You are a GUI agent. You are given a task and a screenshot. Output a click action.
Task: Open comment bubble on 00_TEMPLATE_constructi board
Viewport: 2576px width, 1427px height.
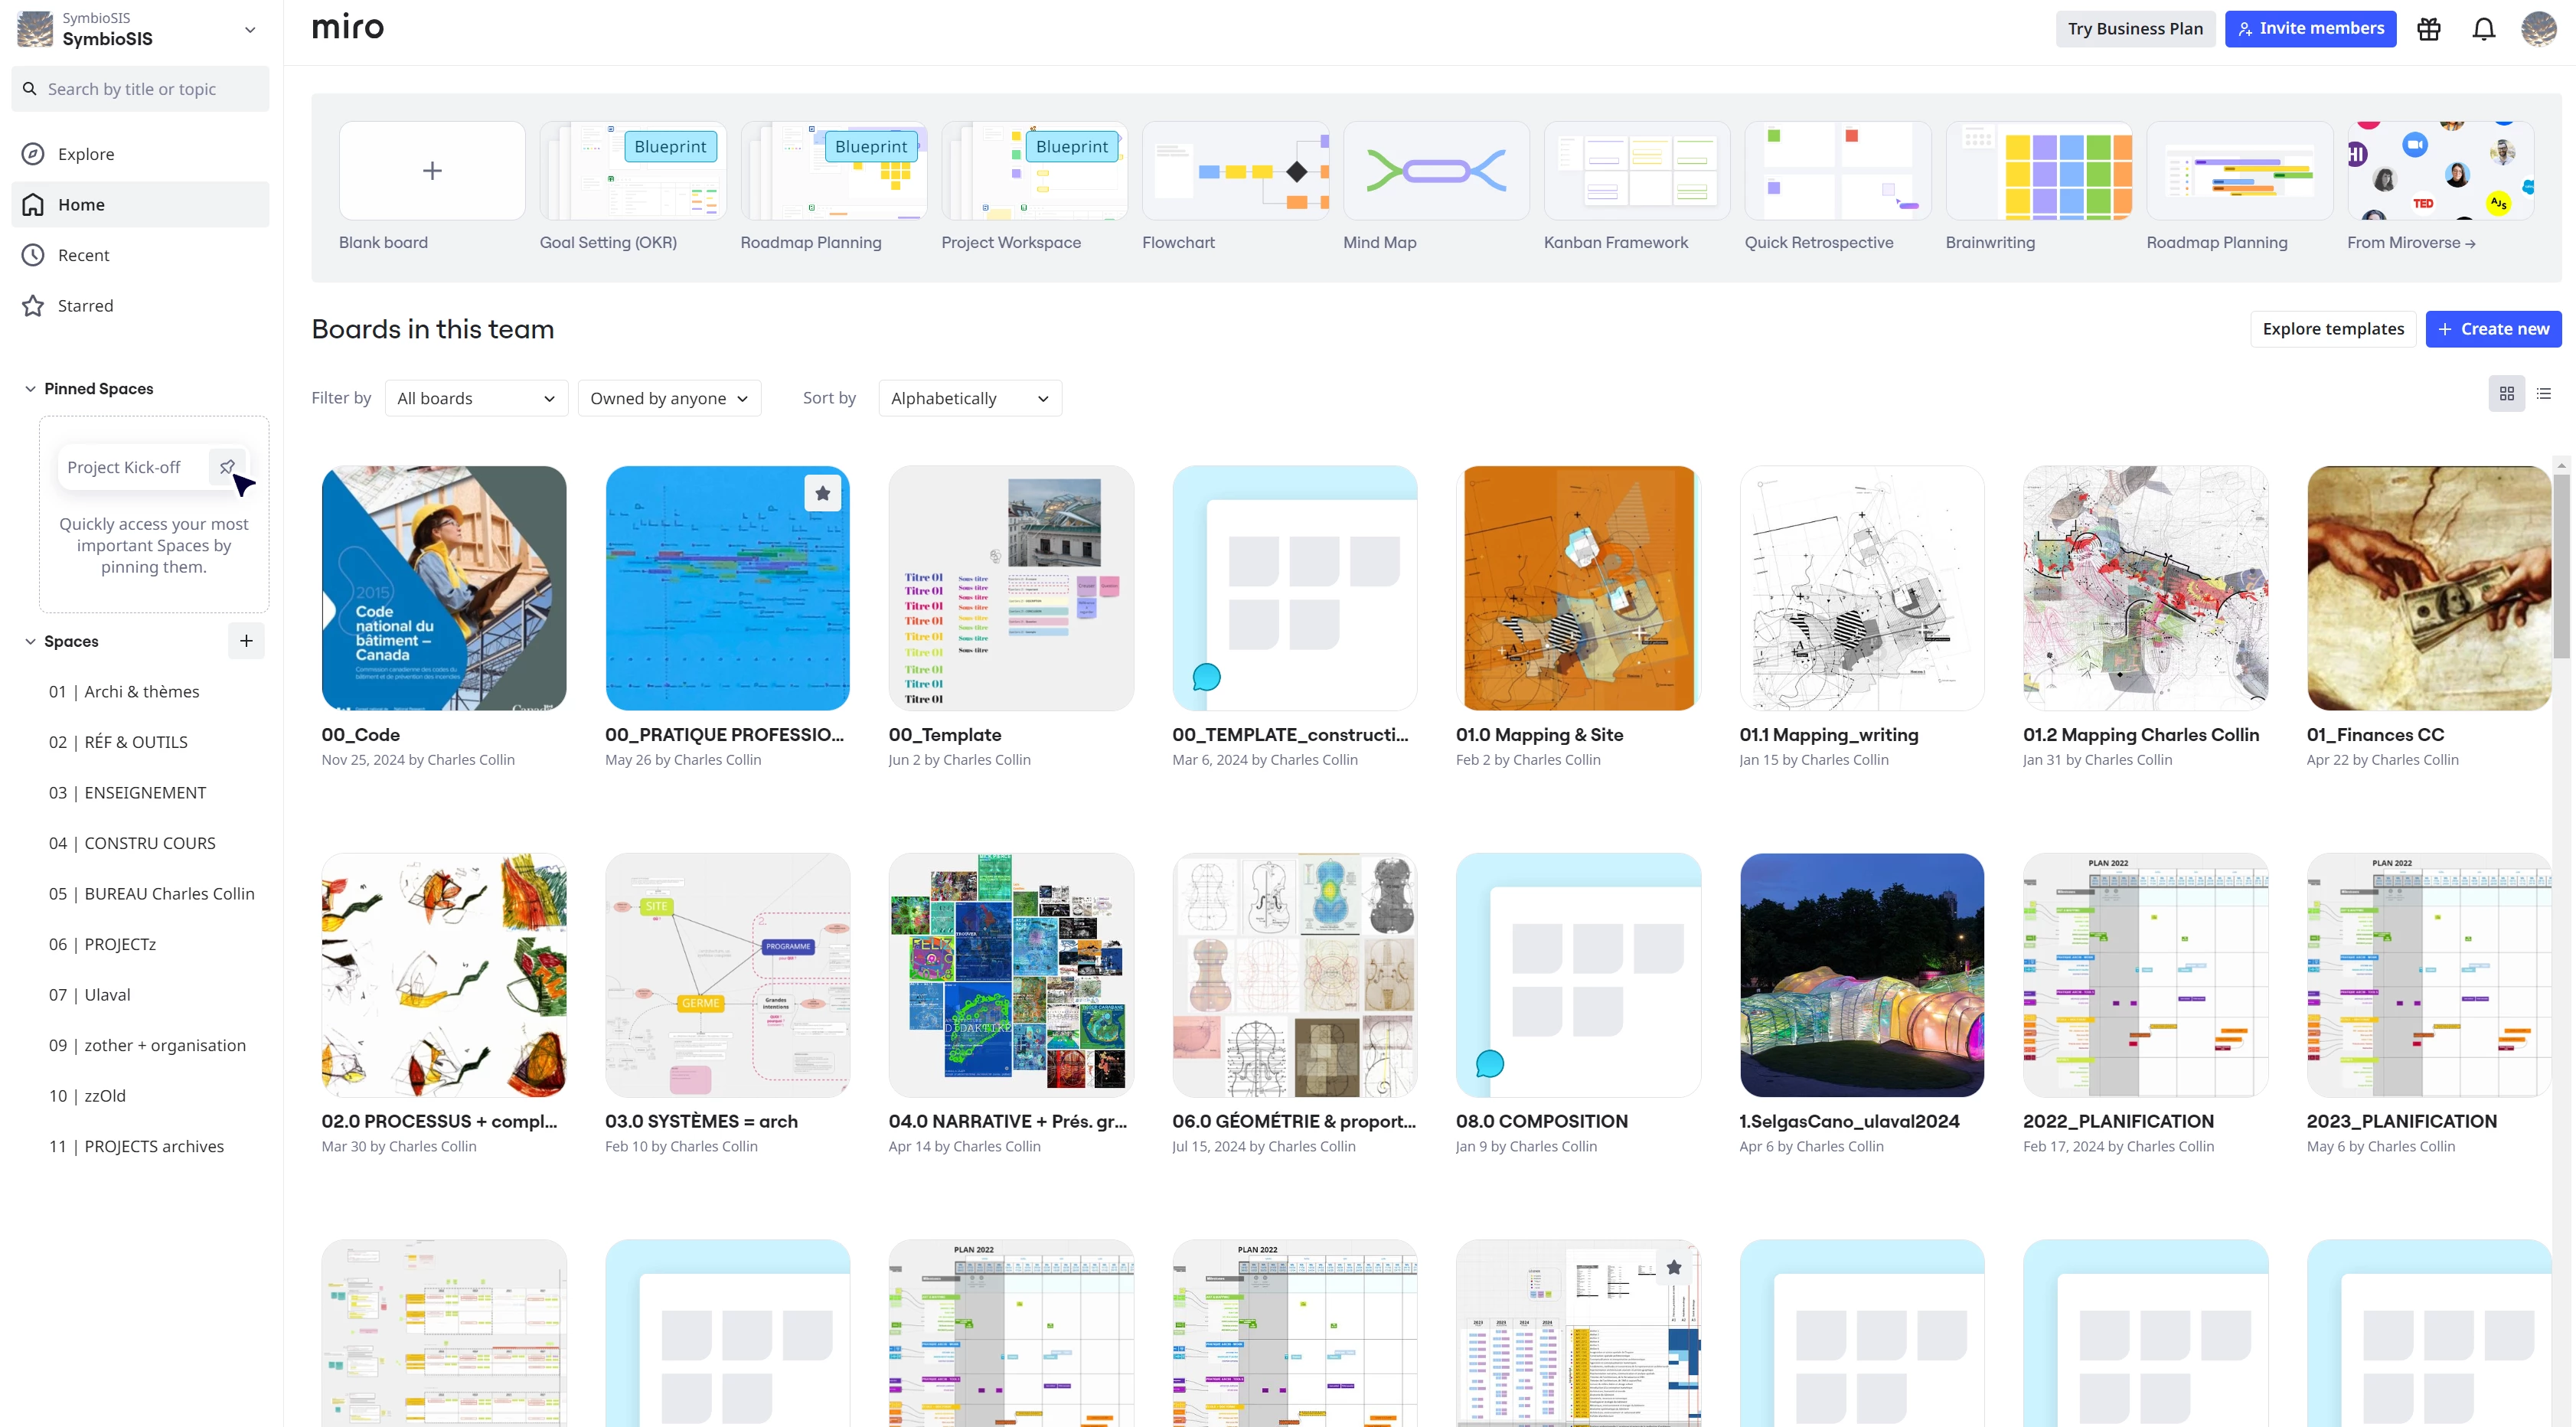pyautogui.click(x=1207, y=677)
